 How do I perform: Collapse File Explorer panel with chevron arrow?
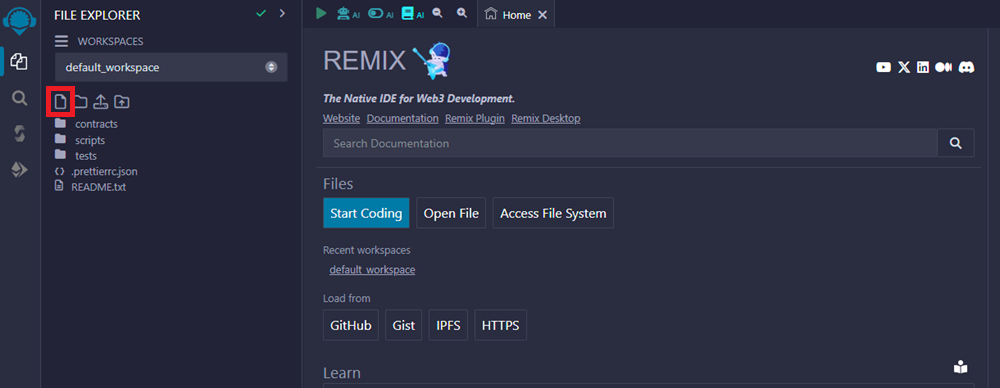pyautogui.click(x=283, y=13)
